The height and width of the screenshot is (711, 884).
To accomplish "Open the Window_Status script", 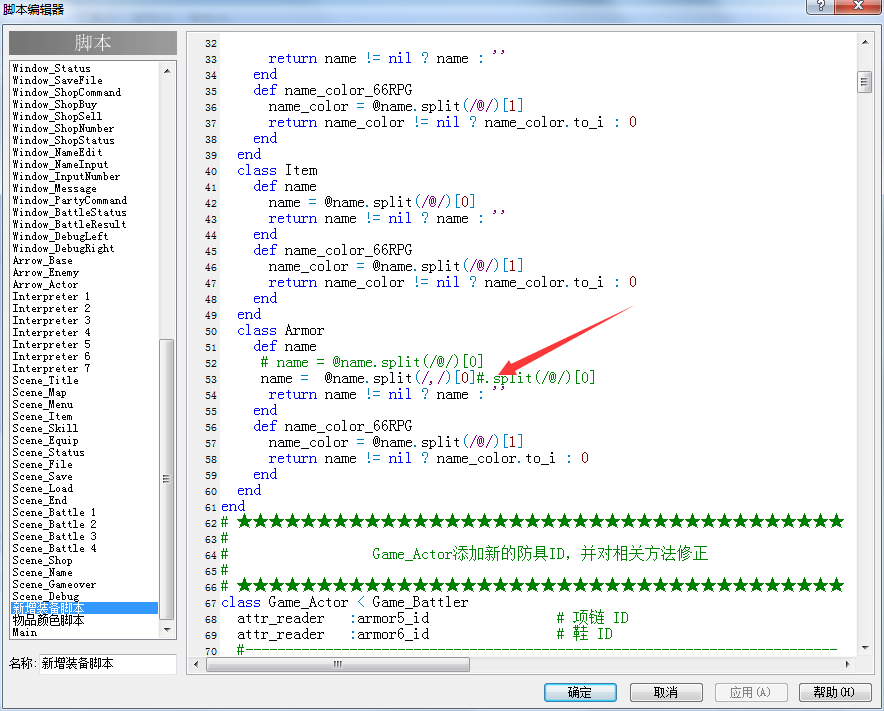I will tap(51, 68).
